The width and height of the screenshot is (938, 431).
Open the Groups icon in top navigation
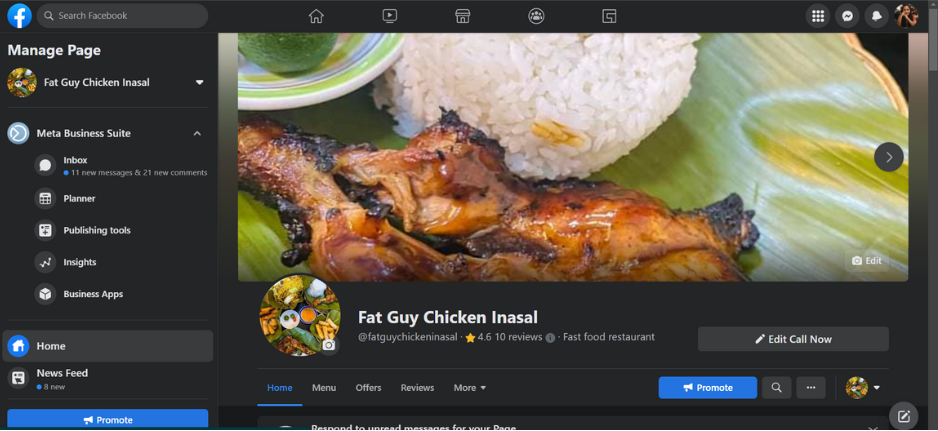[x=536, y=16]
